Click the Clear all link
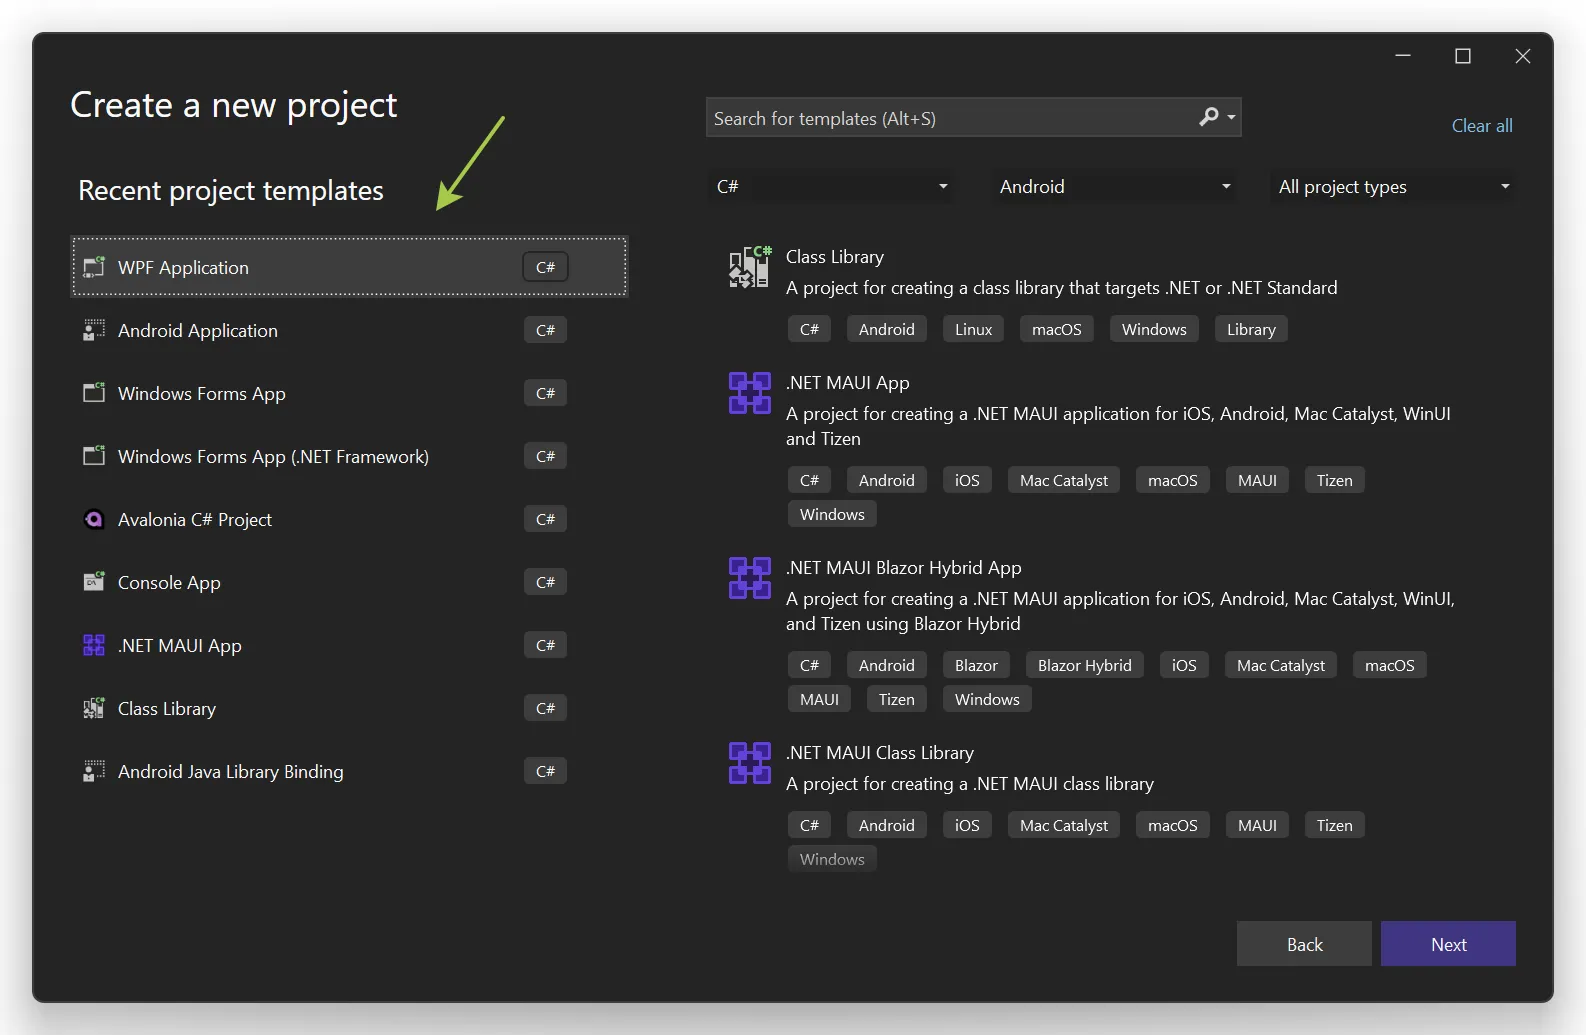 (1482, 126)
